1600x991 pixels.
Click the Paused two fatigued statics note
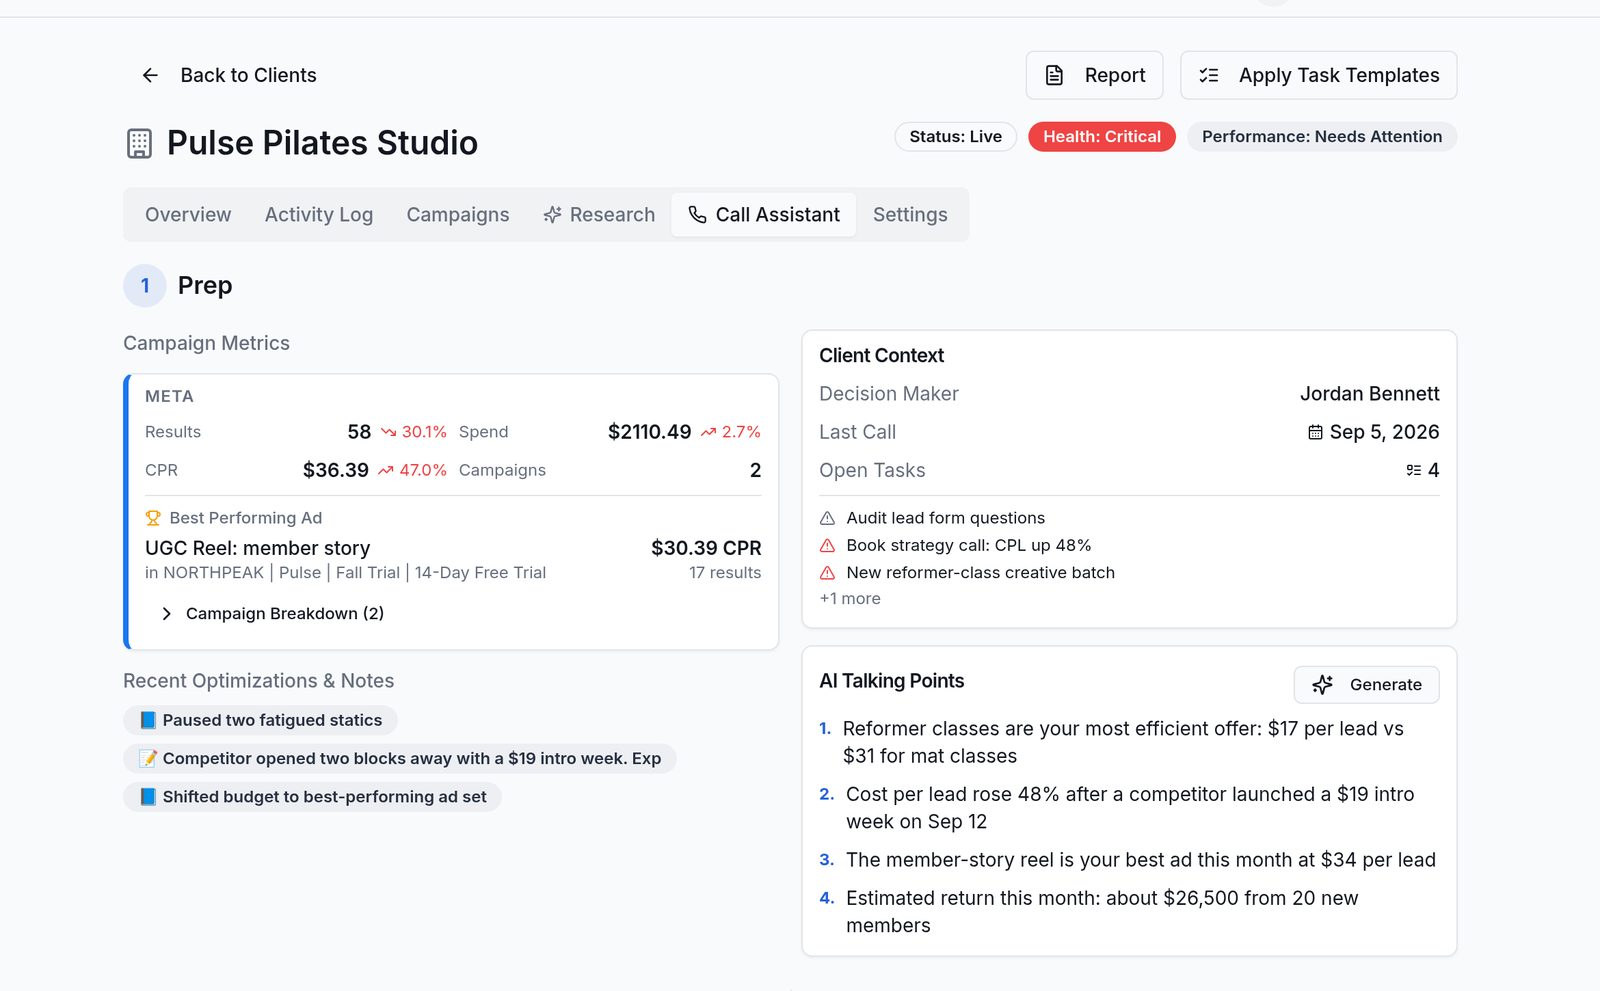260,720
